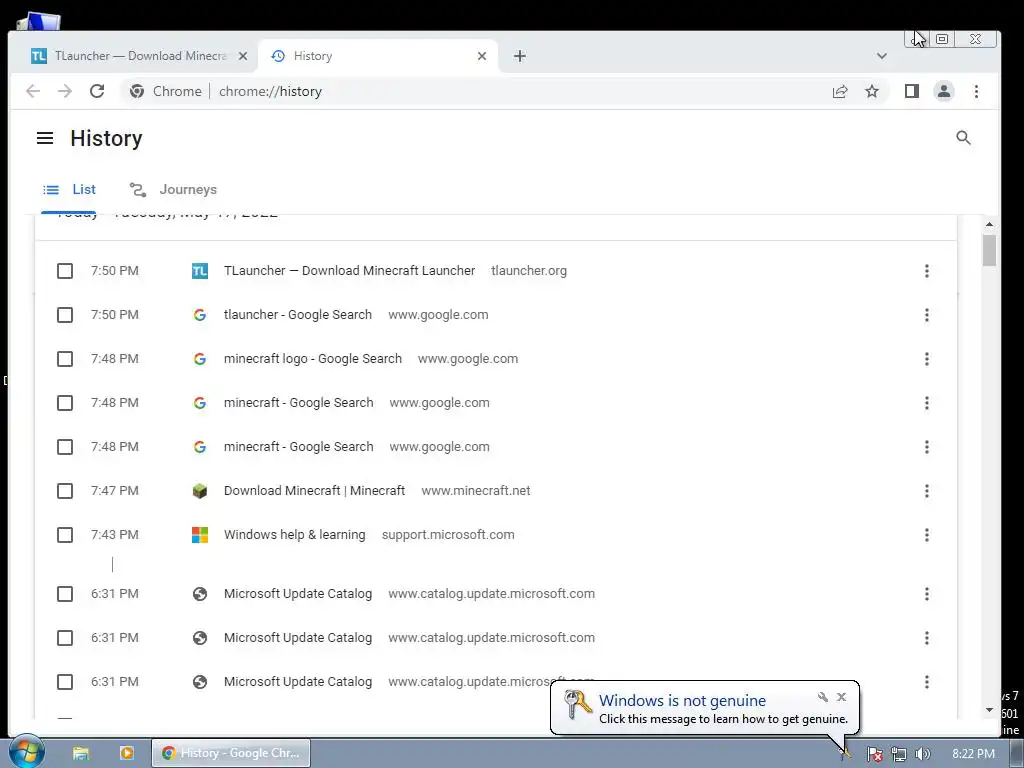Viewport: 1024px width, 768px height.
Task: Launch Windows Media Player from the taskbar
Action: coord(127,753)
